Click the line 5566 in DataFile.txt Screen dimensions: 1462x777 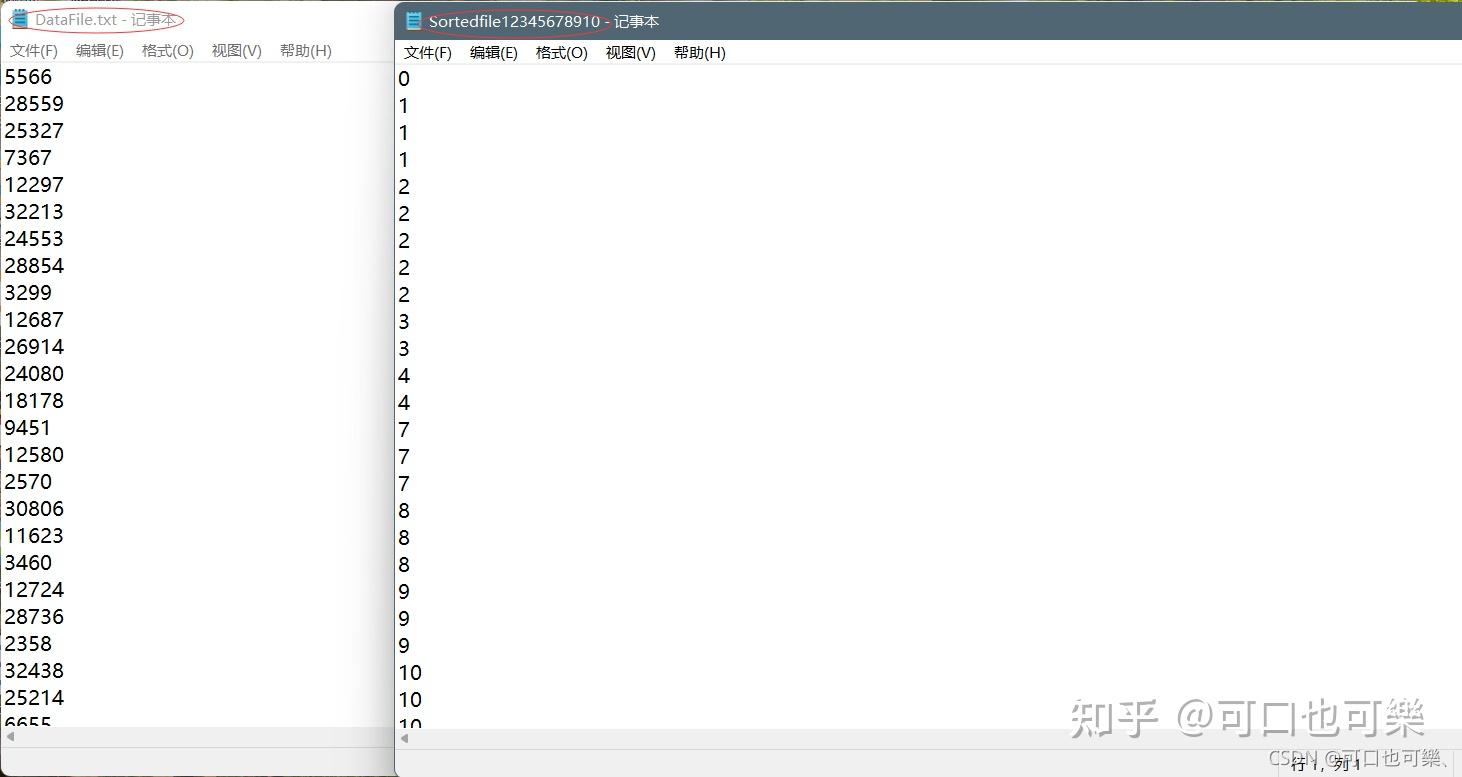pos(28,77)
